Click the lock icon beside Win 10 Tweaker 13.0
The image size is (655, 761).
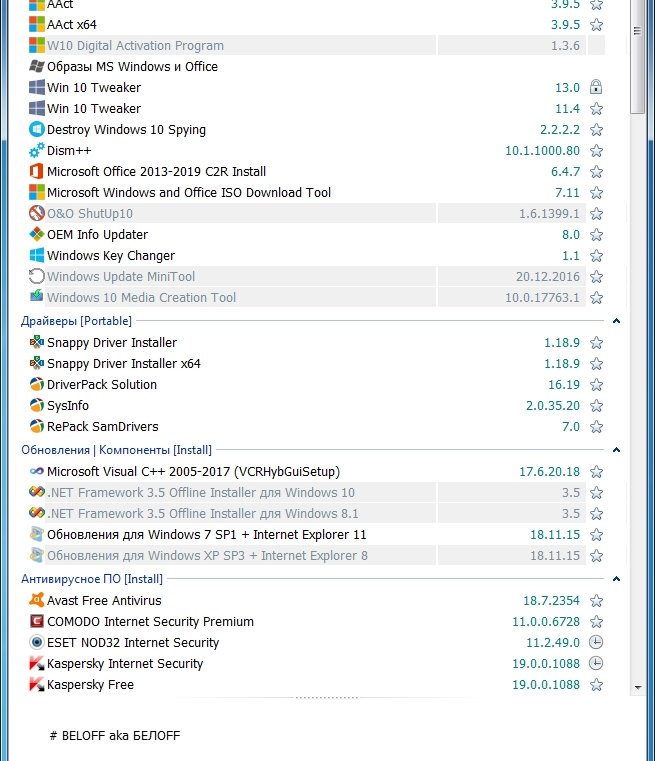[x=596, y=87]
